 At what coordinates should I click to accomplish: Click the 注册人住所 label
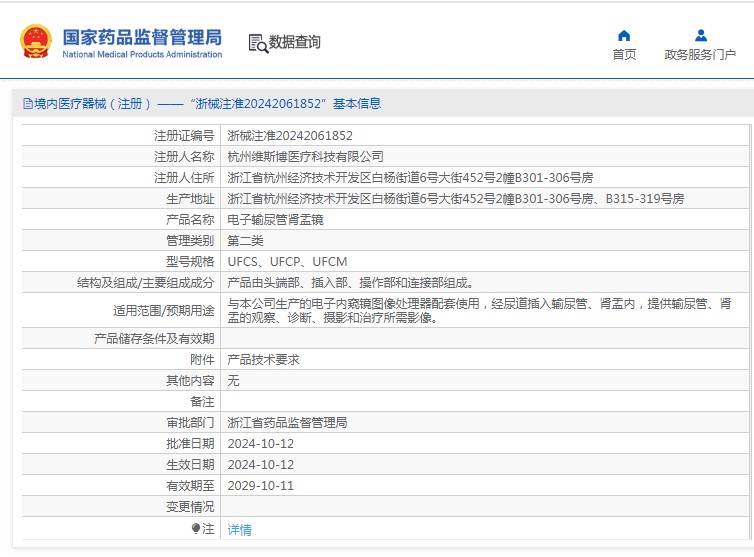(x=184, y=177)
